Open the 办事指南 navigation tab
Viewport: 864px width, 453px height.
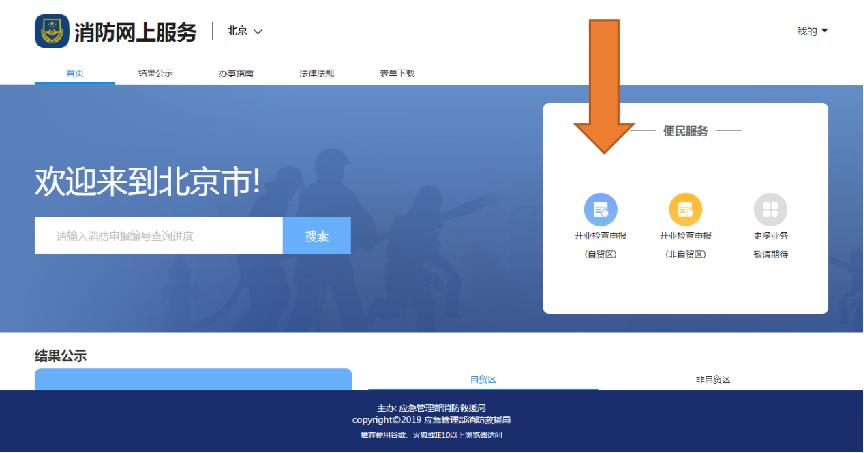pos(236,73)
